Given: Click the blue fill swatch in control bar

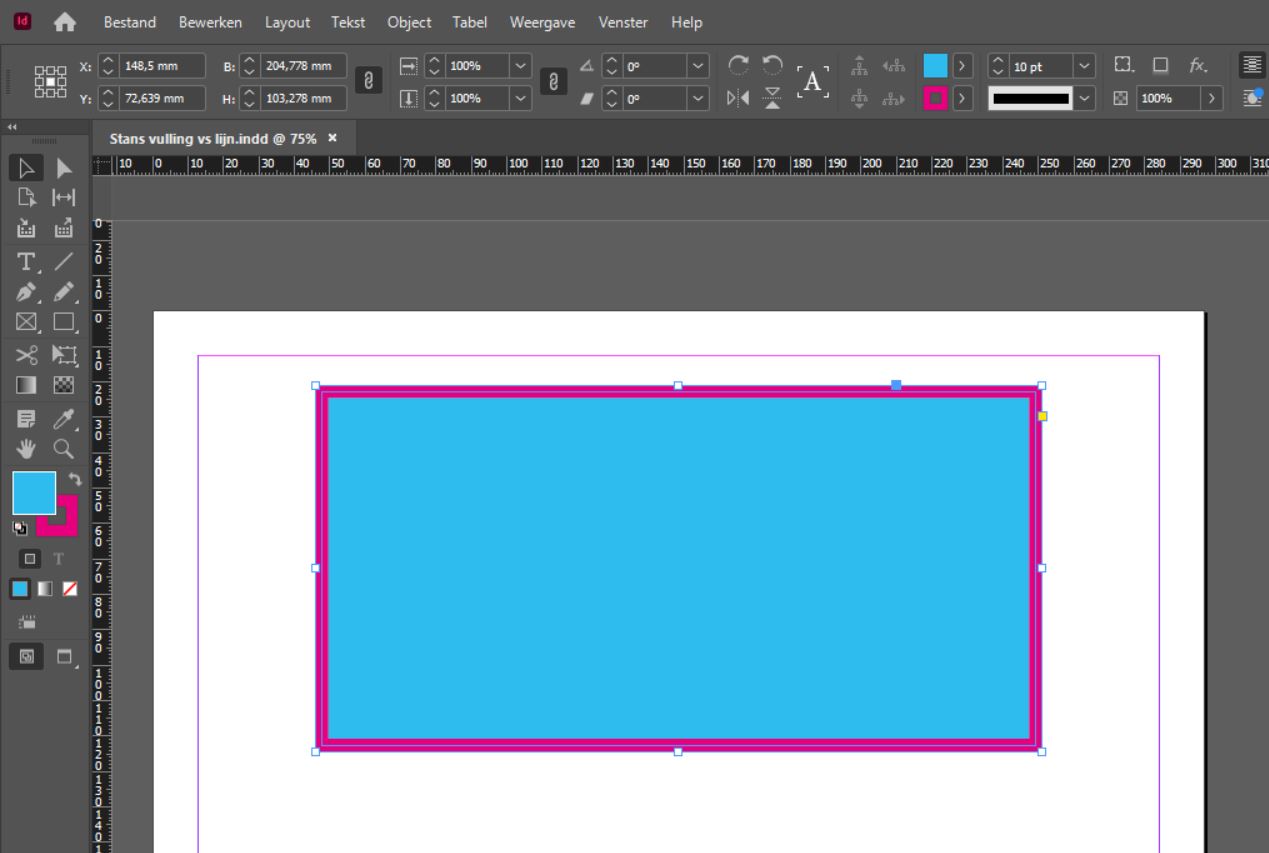Looking at the screenshot, I should [935, 66].
